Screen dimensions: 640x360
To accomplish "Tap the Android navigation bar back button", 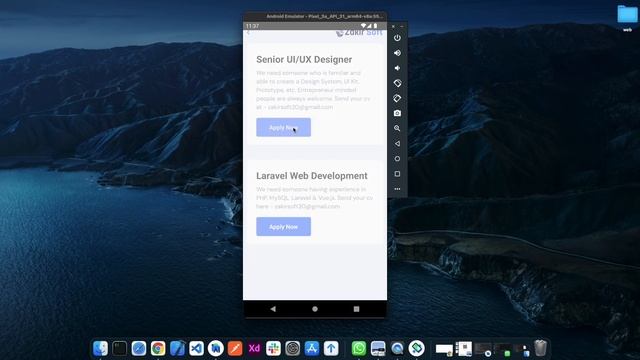I will [273, 309].
